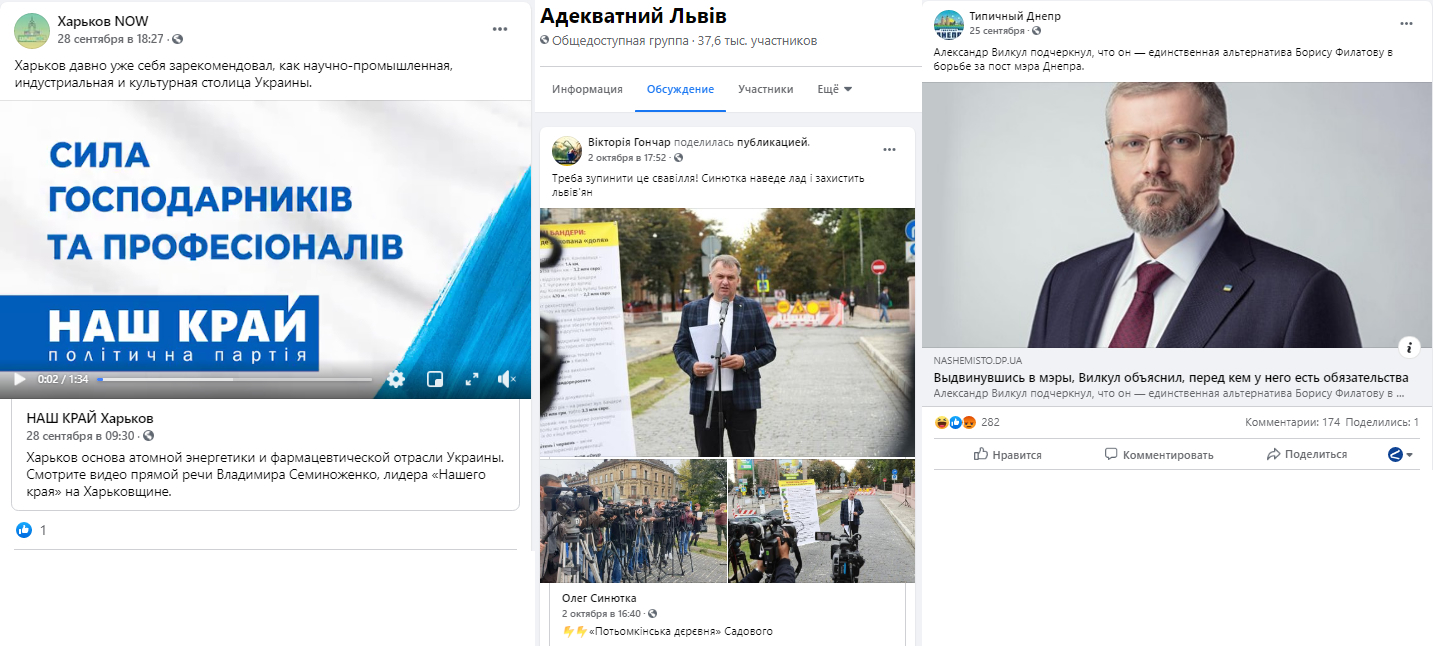1433x646 pixels.
Task: Open the Харьков NOW page avatar
Action: pyautogui.click(x=31, y=30)
